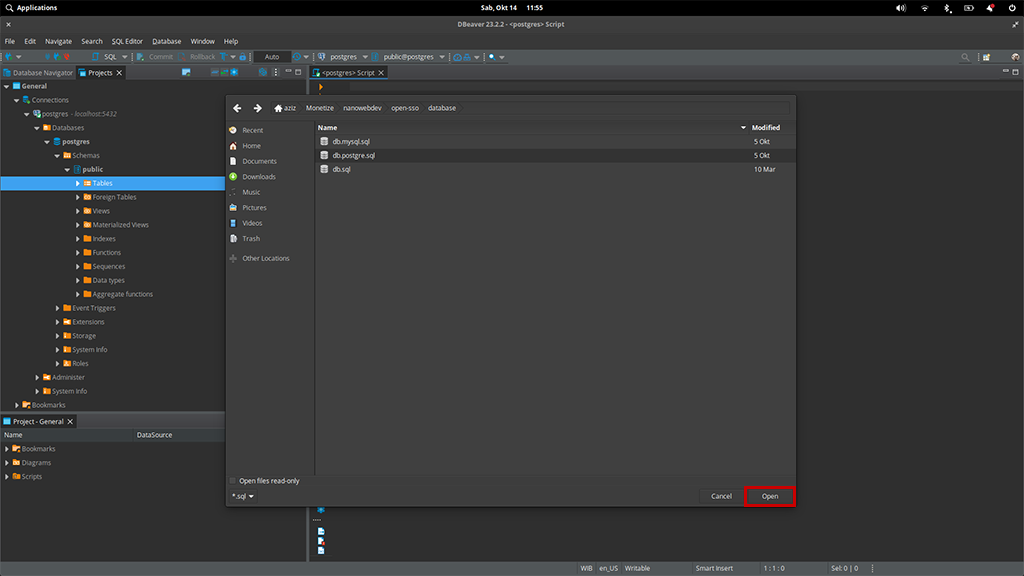
Task: Click the Modified column sort arrow
Action: pyautogui.click(x=743, y=128)
